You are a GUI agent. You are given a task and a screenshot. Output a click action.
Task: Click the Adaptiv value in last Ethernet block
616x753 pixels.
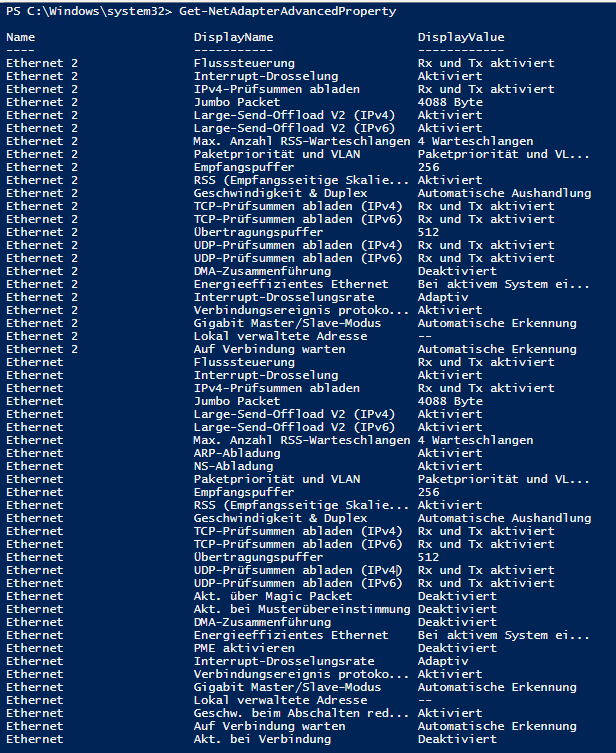pyautogui.click(x=443, y=661)
